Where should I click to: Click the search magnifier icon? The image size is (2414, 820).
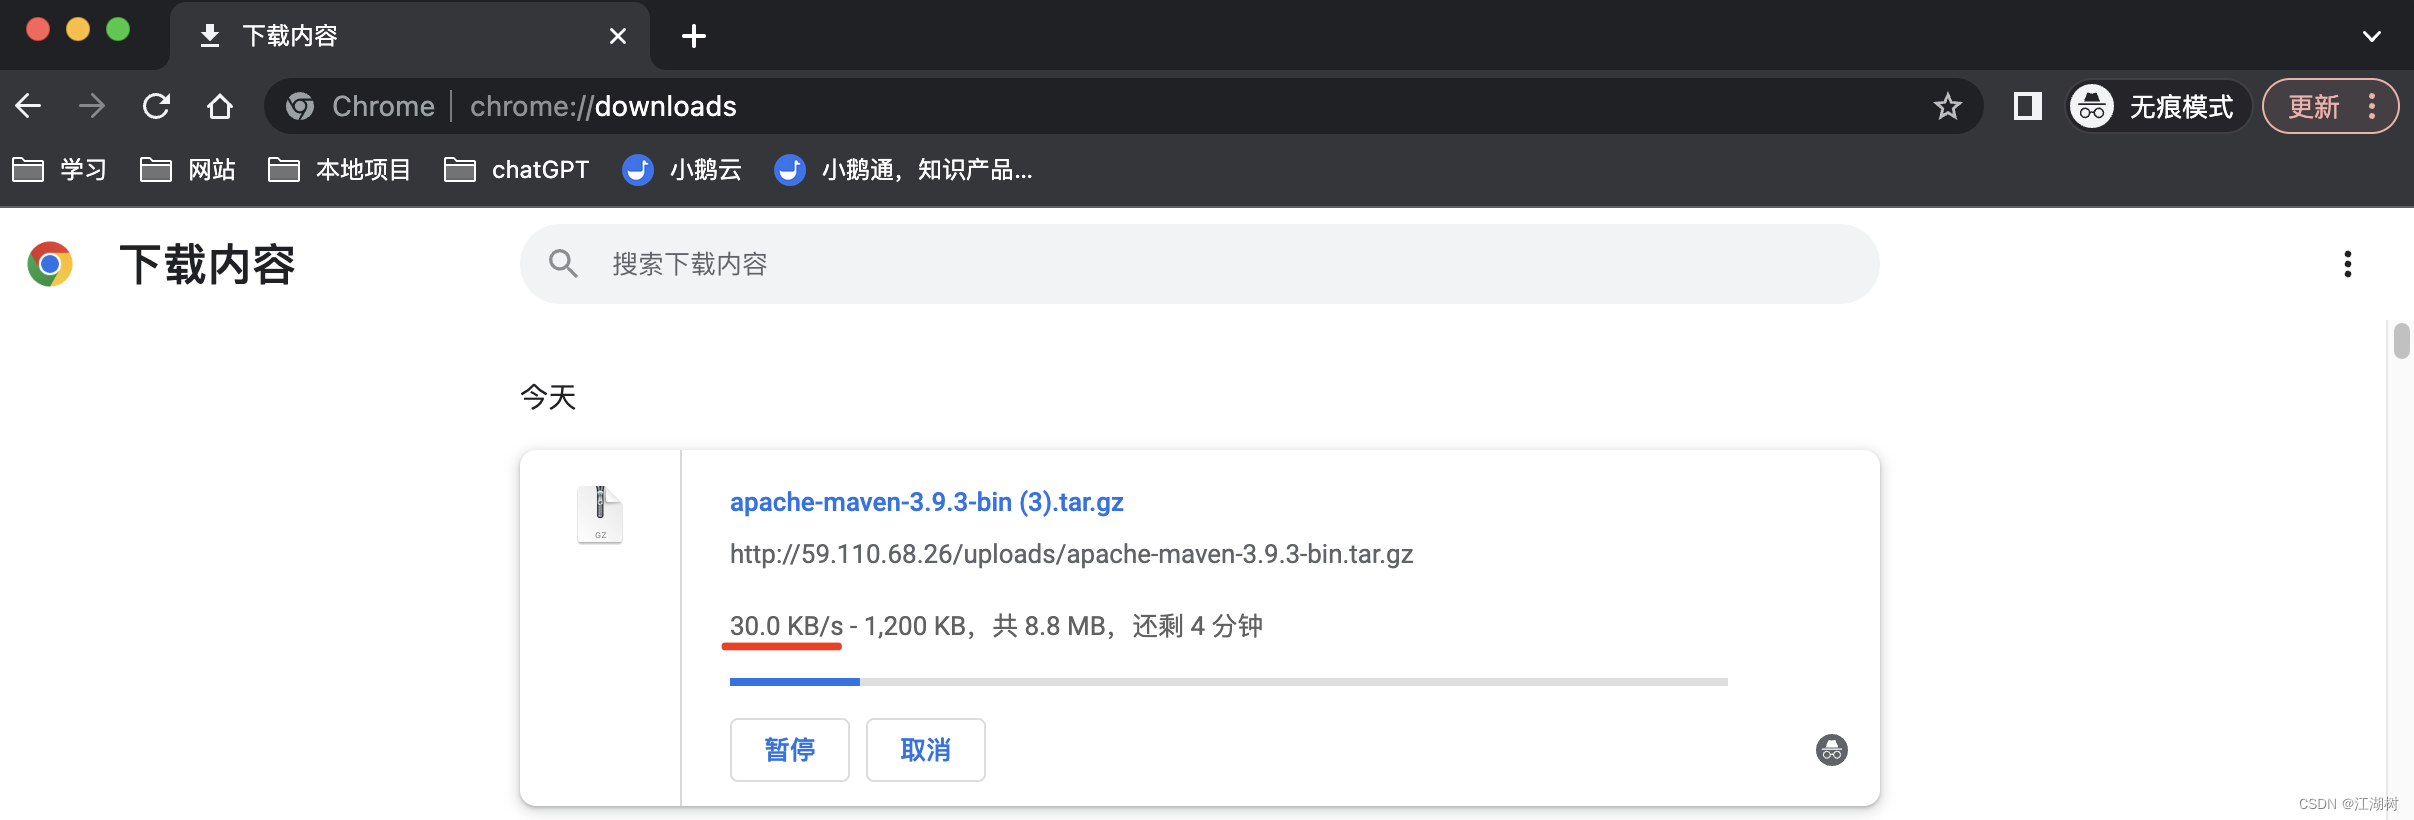click(563, 264)
